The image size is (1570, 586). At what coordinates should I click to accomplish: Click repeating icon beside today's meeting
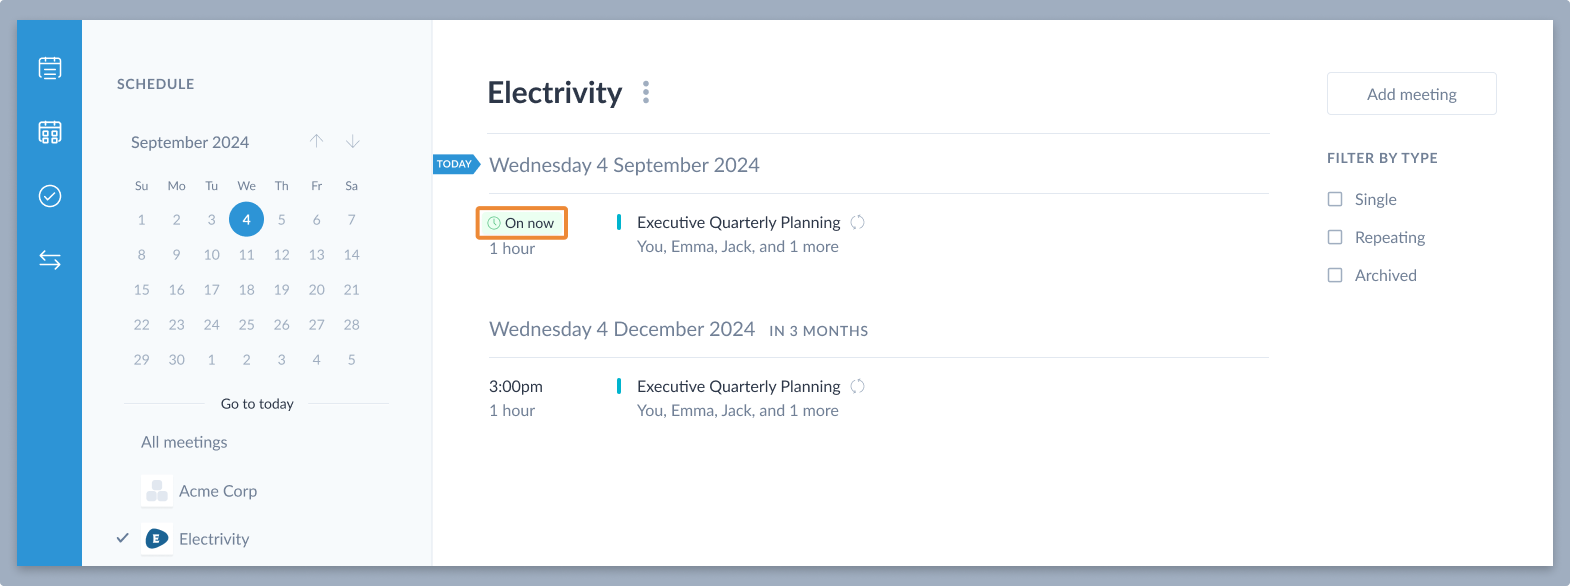click(x=857, y=222)
